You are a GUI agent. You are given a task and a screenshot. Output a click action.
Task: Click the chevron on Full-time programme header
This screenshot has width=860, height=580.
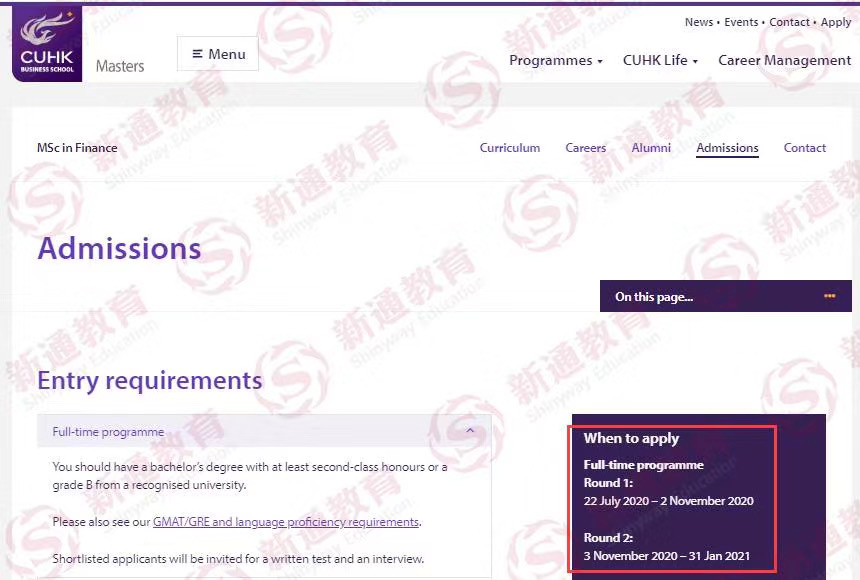point(470,431)
